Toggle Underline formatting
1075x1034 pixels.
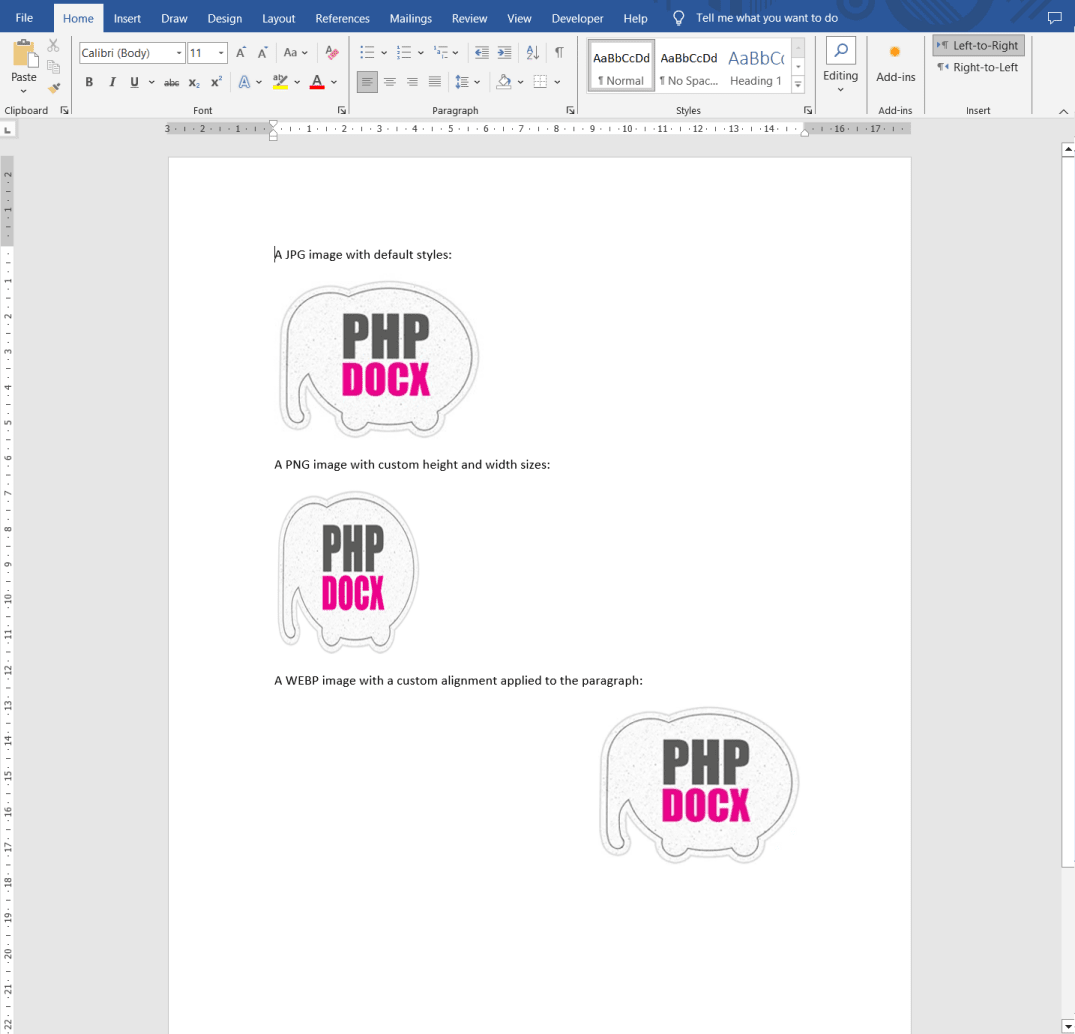pyautogui.click(x=134, y=82)
